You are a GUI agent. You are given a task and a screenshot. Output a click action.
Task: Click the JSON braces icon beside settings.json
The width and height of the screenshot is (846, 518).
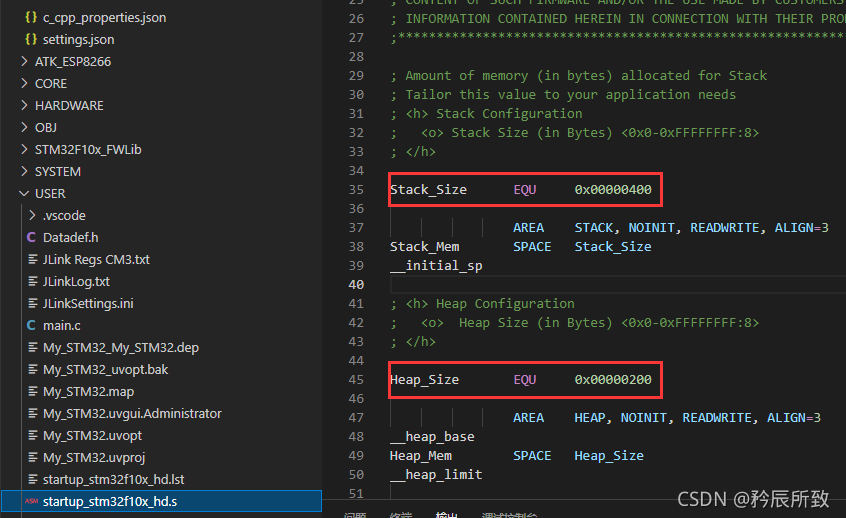point(31,39)
